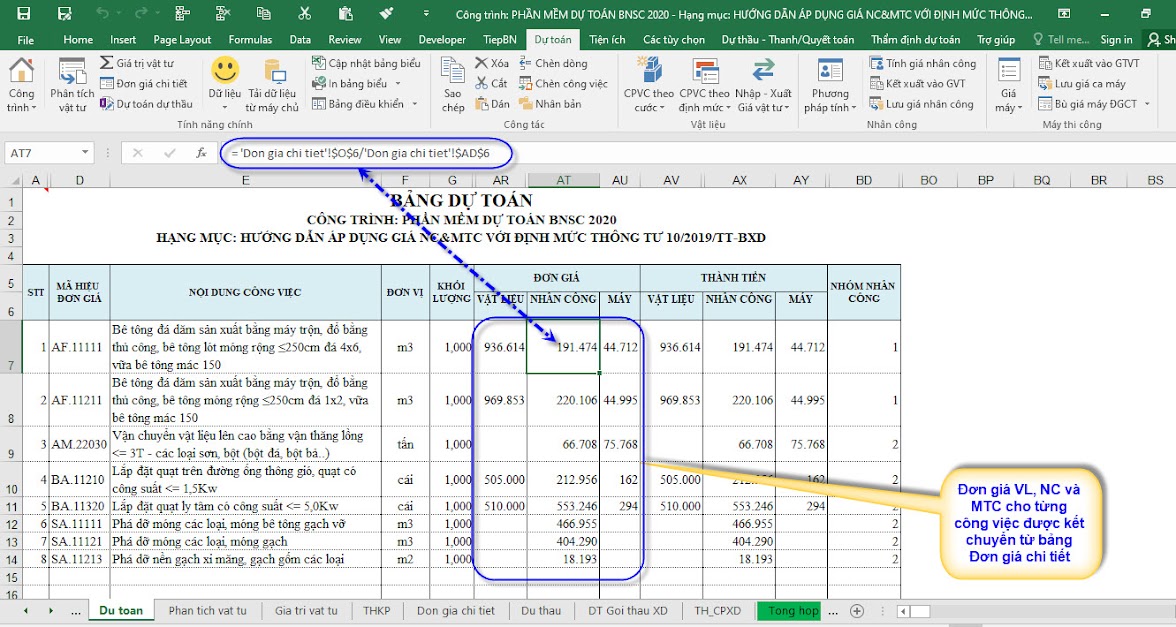Switch to Tong hop sheet tab
This screenshot has height=627, width=1176.
[x=790, y=610]
